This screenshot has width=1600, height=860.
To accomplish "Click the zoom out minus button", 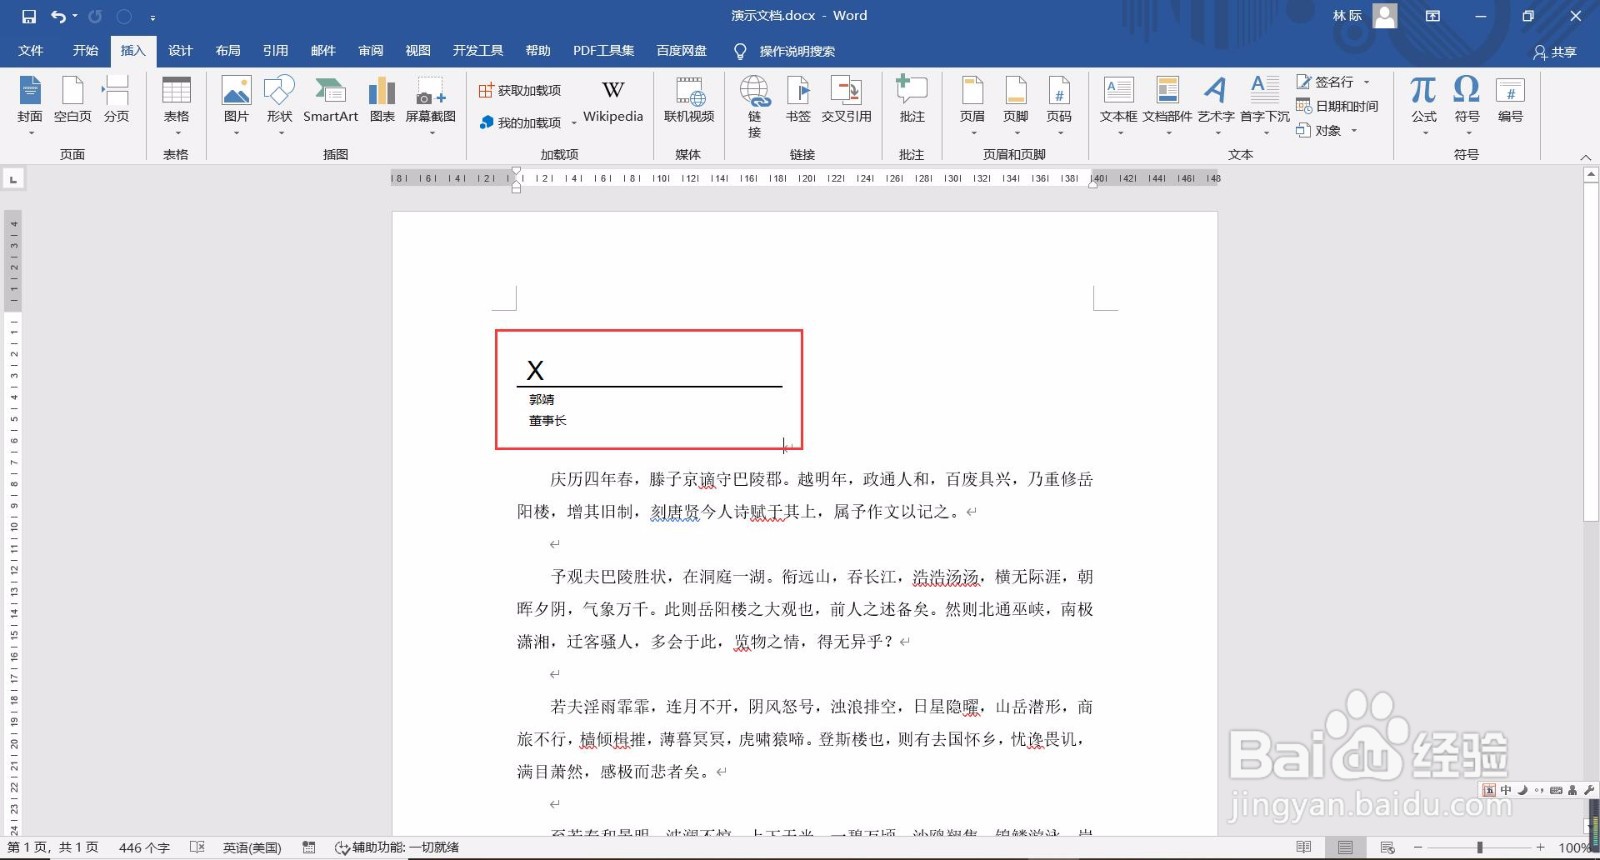I will (x=1418, y=848).
